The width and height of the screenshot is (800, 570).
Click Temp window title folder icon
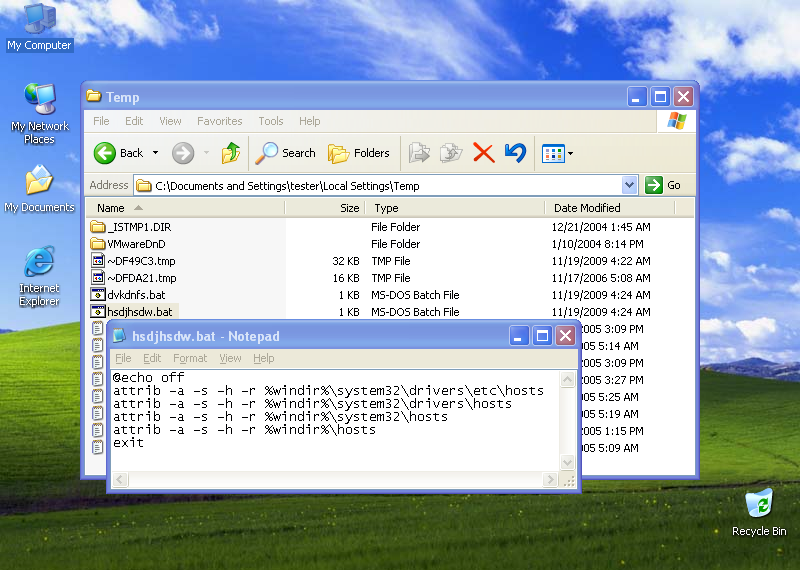point(93,96)
